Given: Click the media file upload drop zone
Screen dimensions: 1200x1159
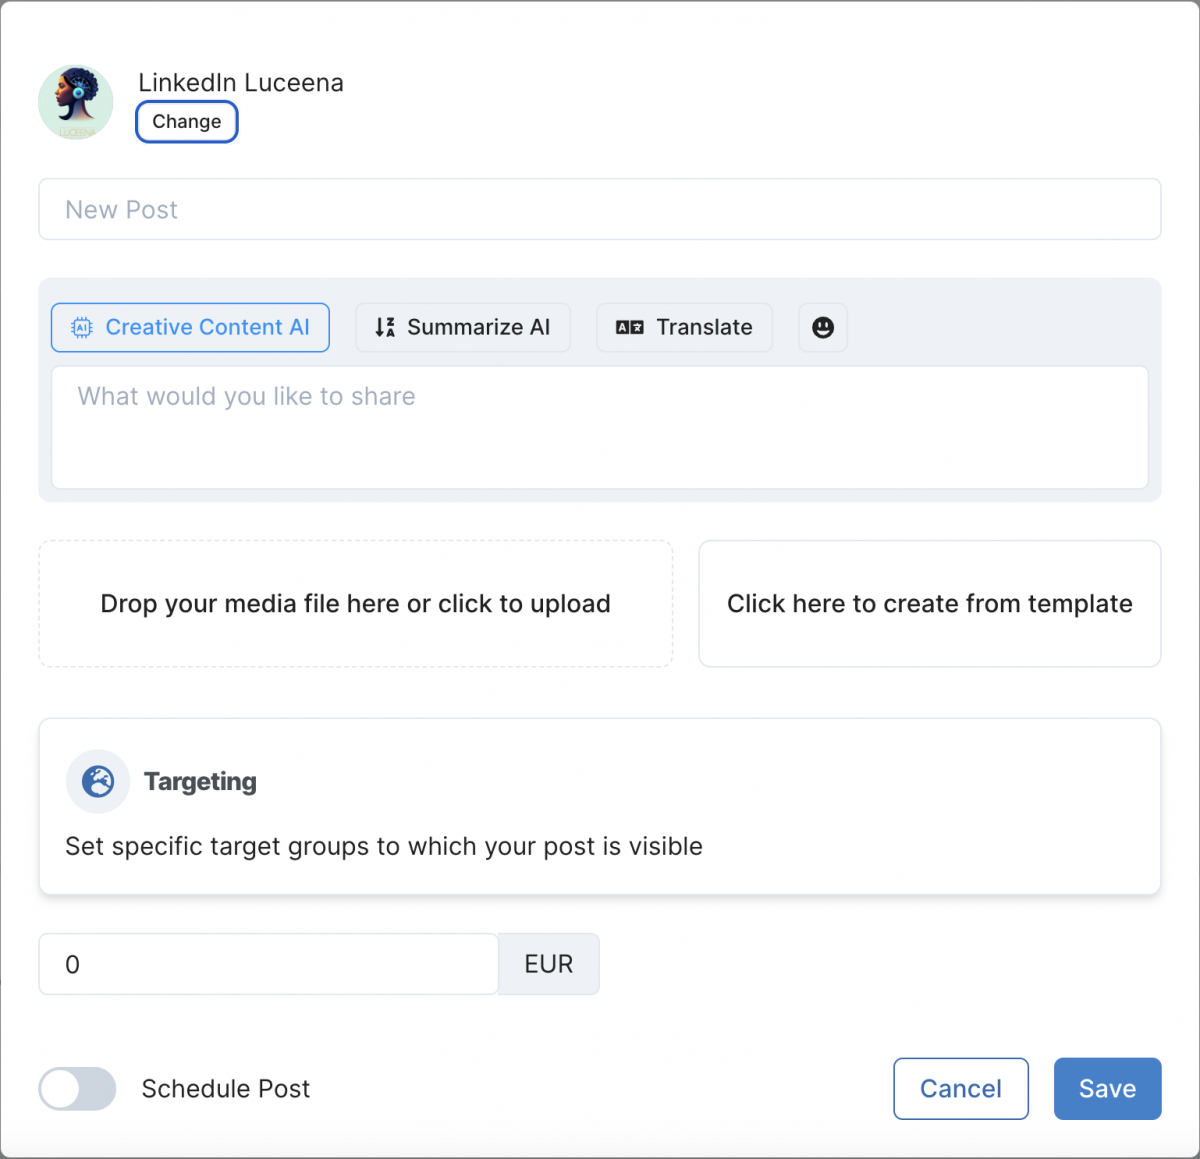Looking at the screenshot, I should tap(356, 604).
